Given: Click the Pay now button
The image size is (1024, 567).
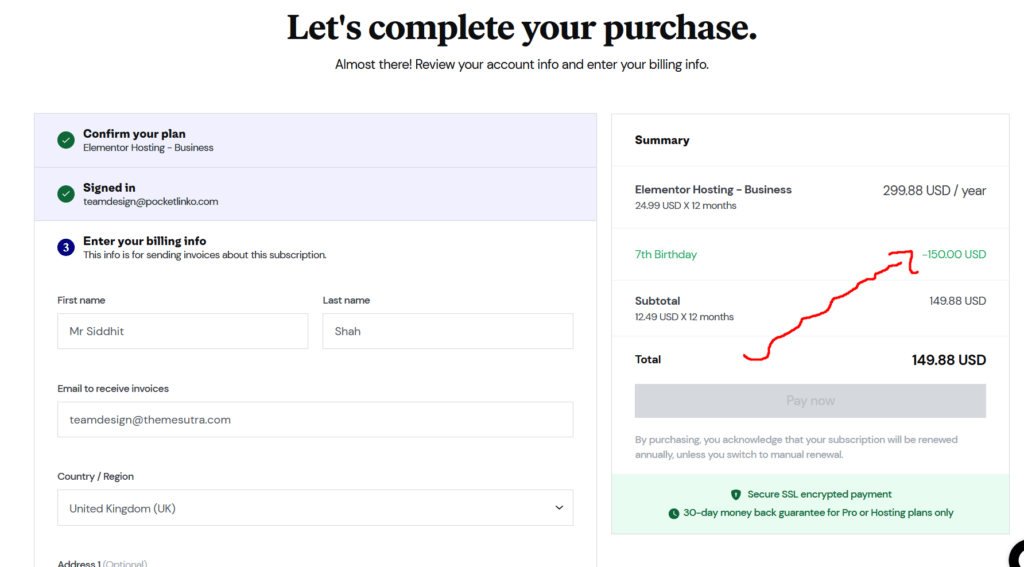Looking at the screenshot, I should [810, 400].
